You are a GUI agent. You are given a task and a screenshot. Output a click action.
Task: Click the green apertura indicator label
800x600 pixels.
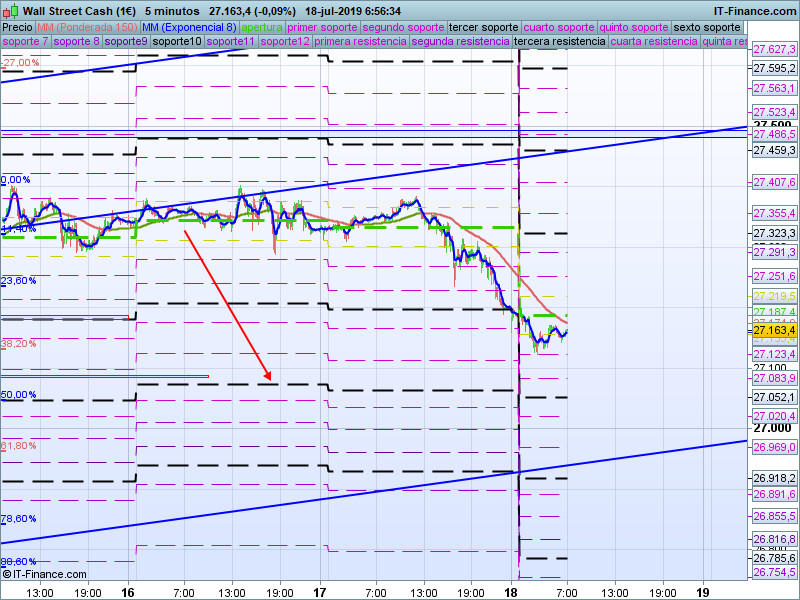tap(262, 27)
